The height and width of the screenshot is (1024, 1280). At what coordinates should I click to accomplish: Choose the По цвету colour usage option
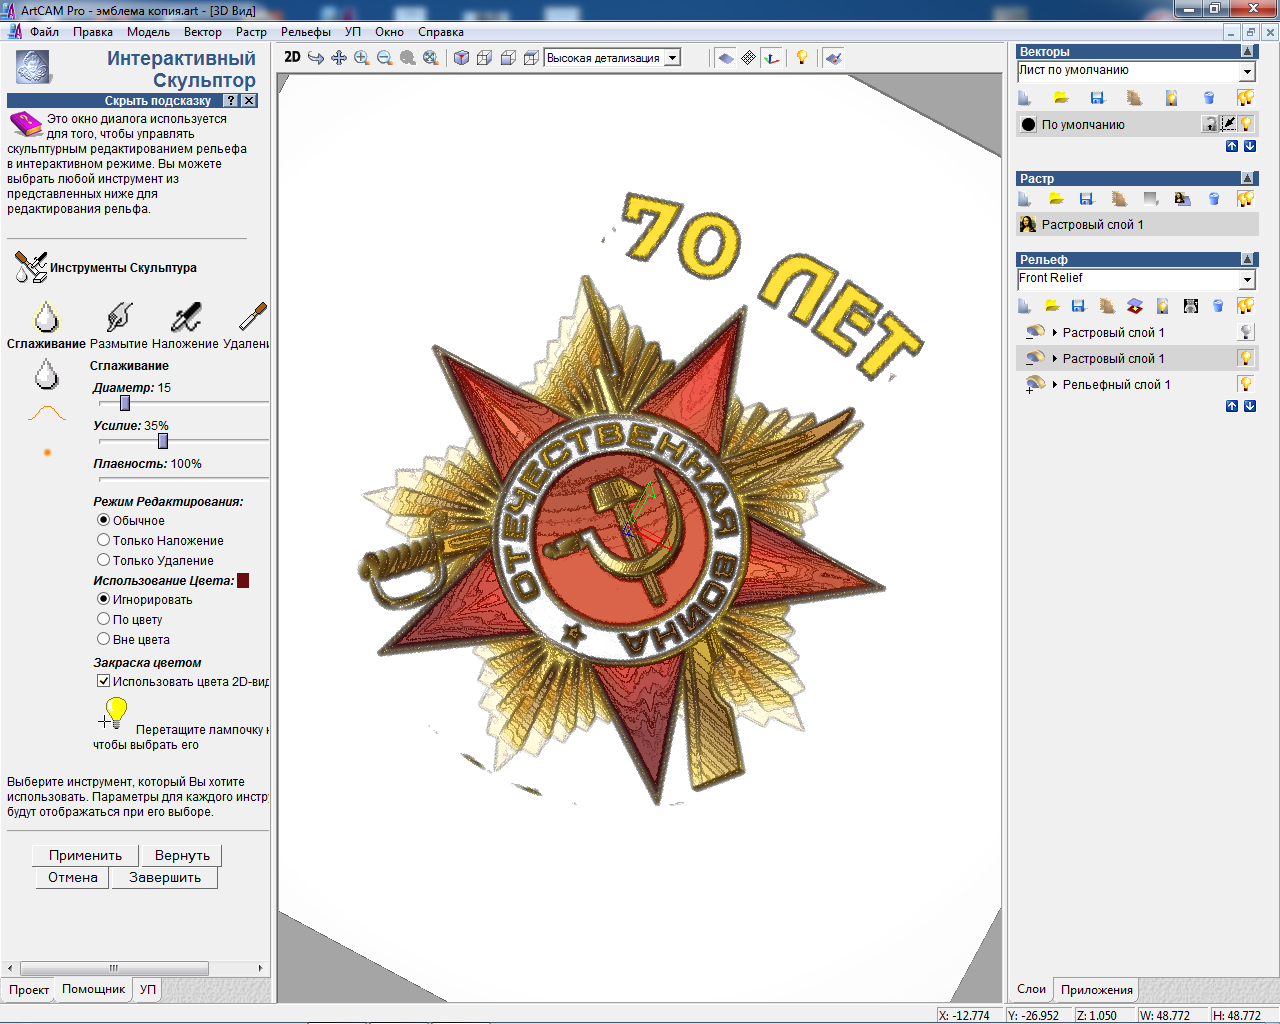pyautogui.click(x=103, y=619)
